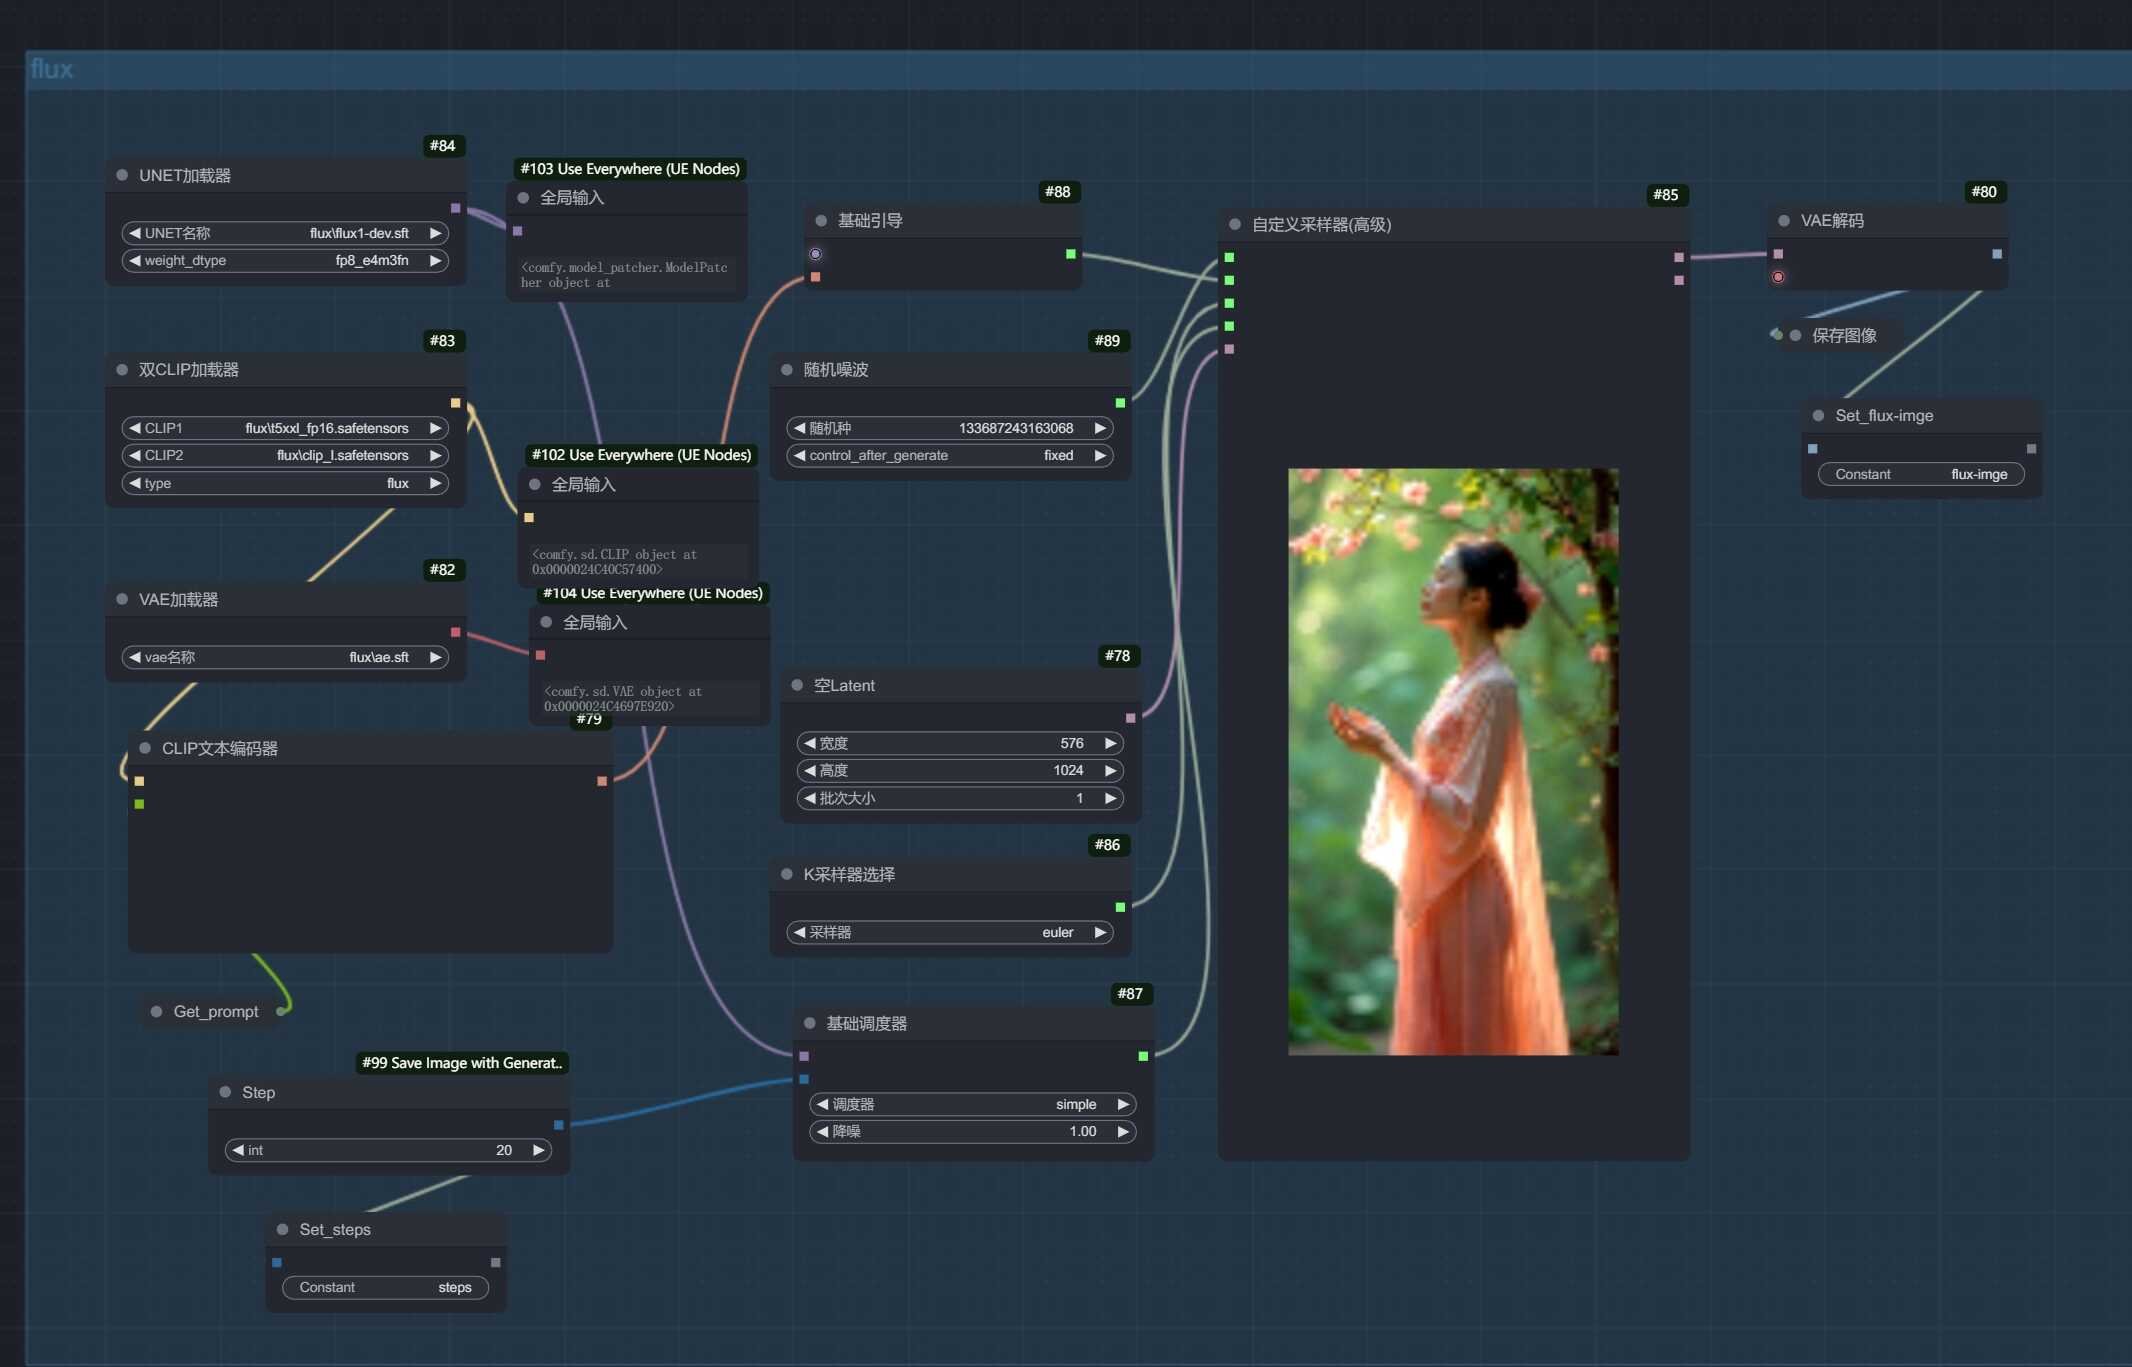Open the 调度器 combo set to simple

973,1104
